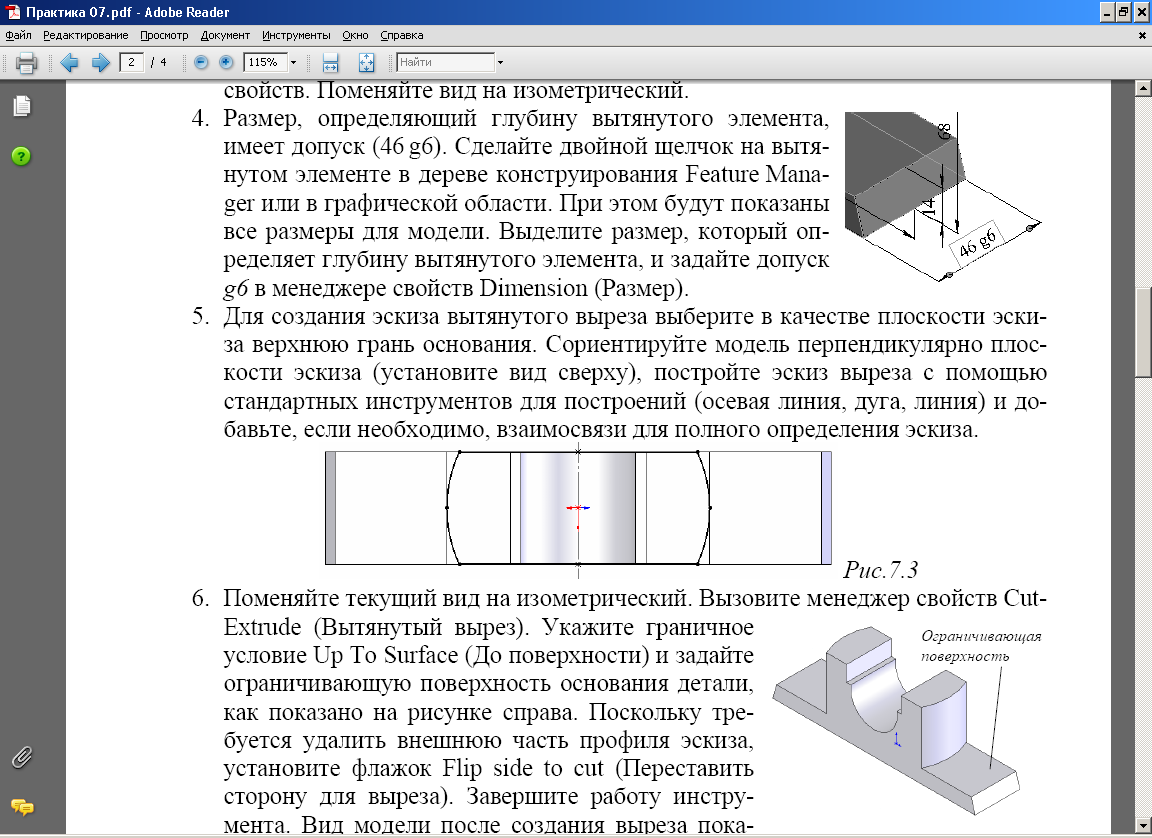Click the page number field showing 2
This screenshot has height=838, width=1152.
point(131,62)
